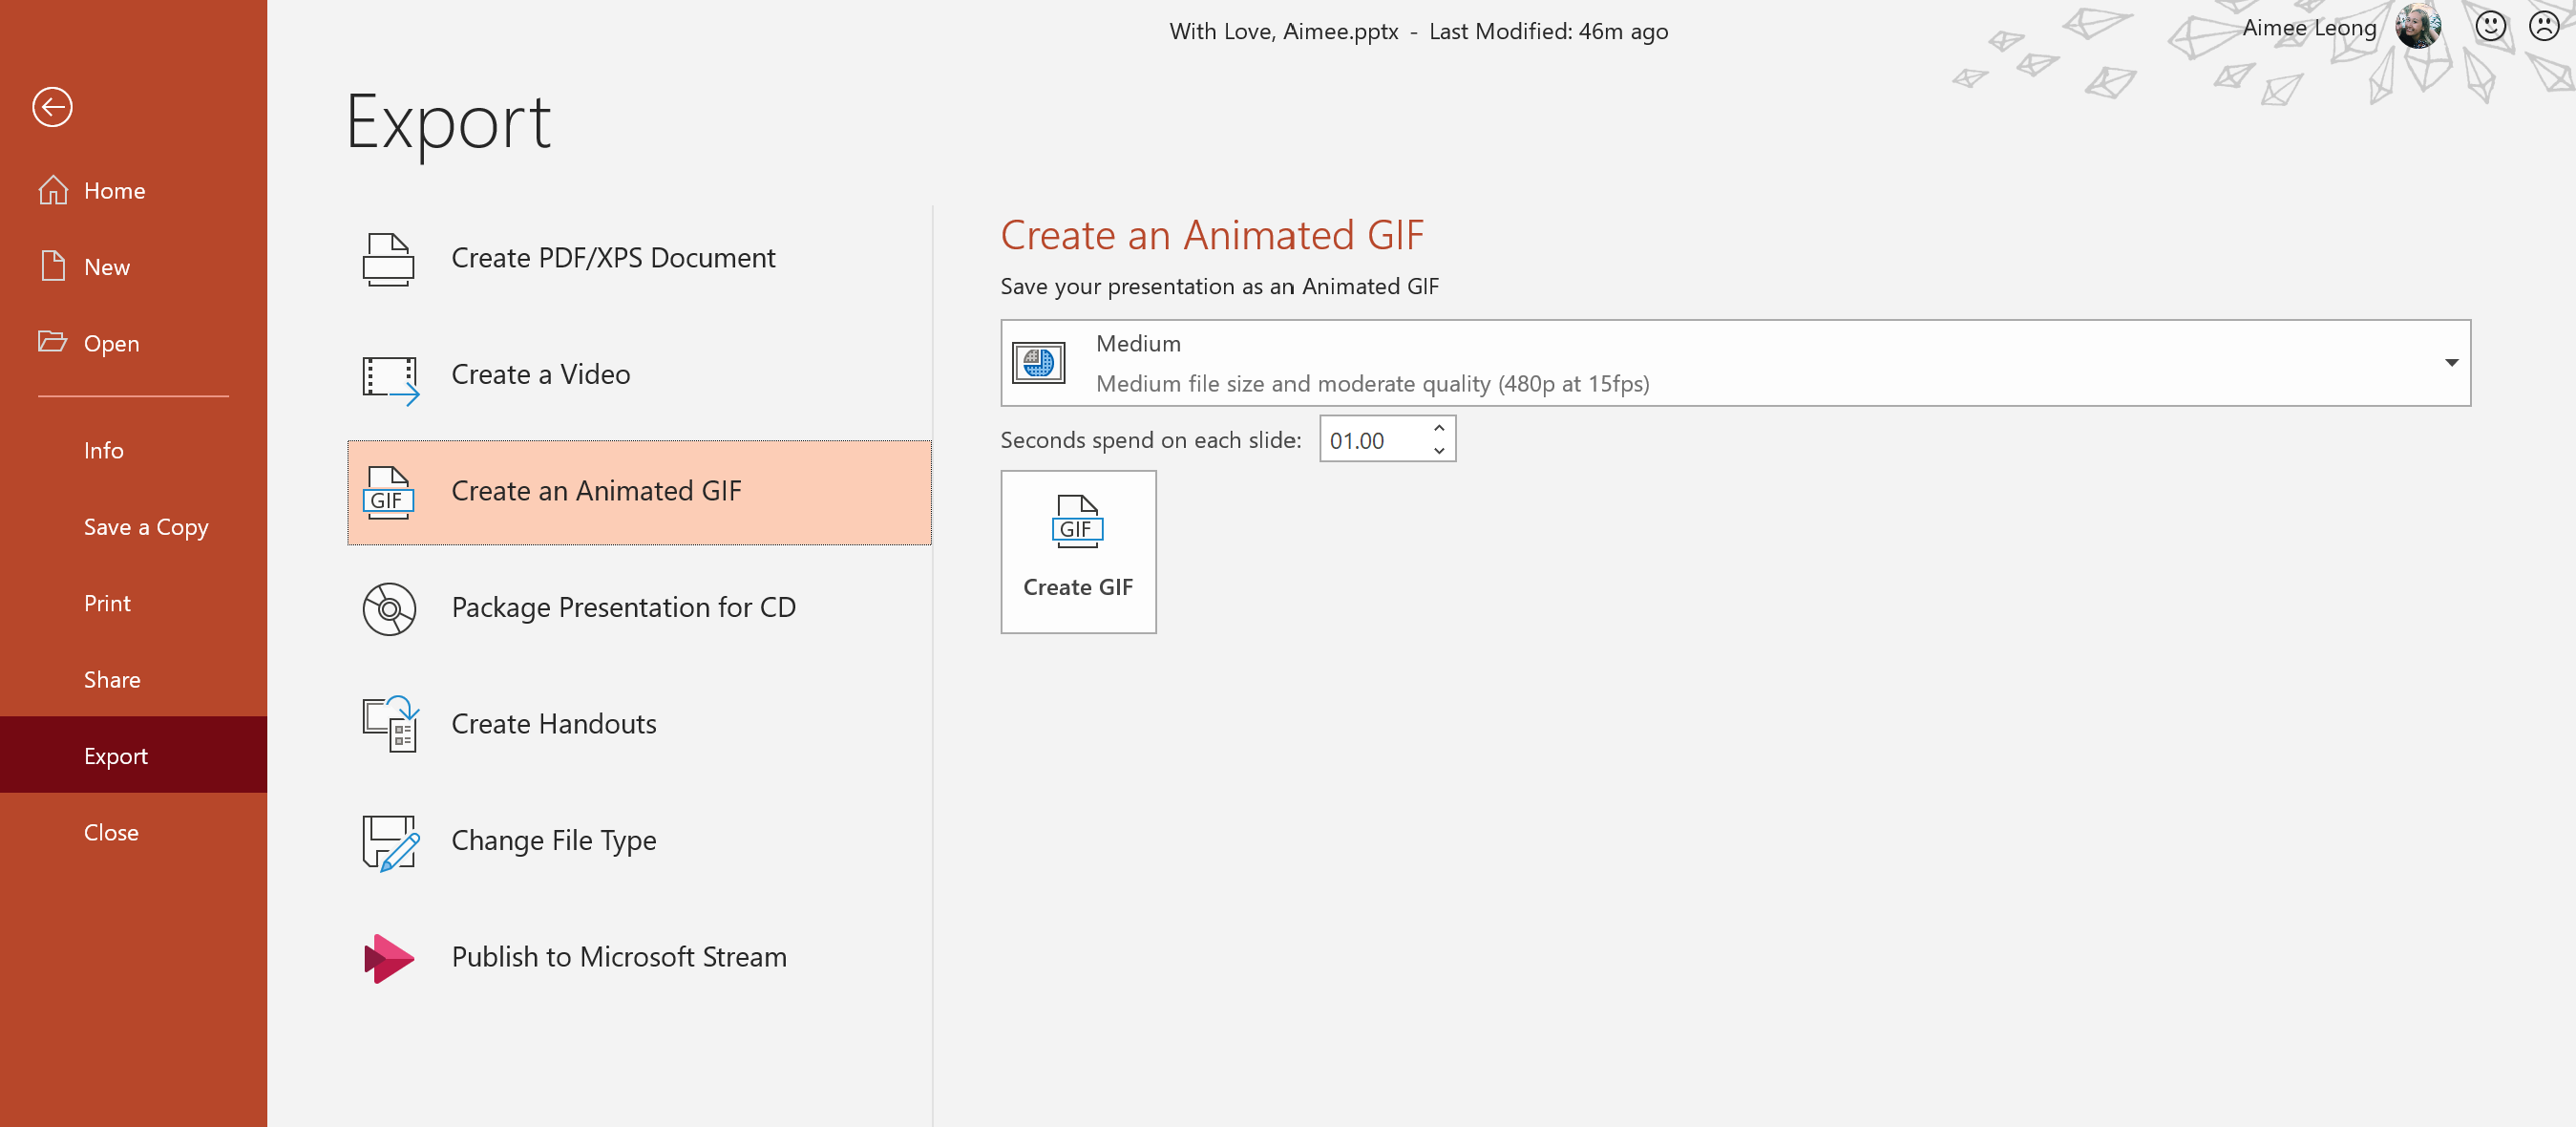Send a smile feedback face
This screenshot has width=2576, height=1127.
point(2490,26)
